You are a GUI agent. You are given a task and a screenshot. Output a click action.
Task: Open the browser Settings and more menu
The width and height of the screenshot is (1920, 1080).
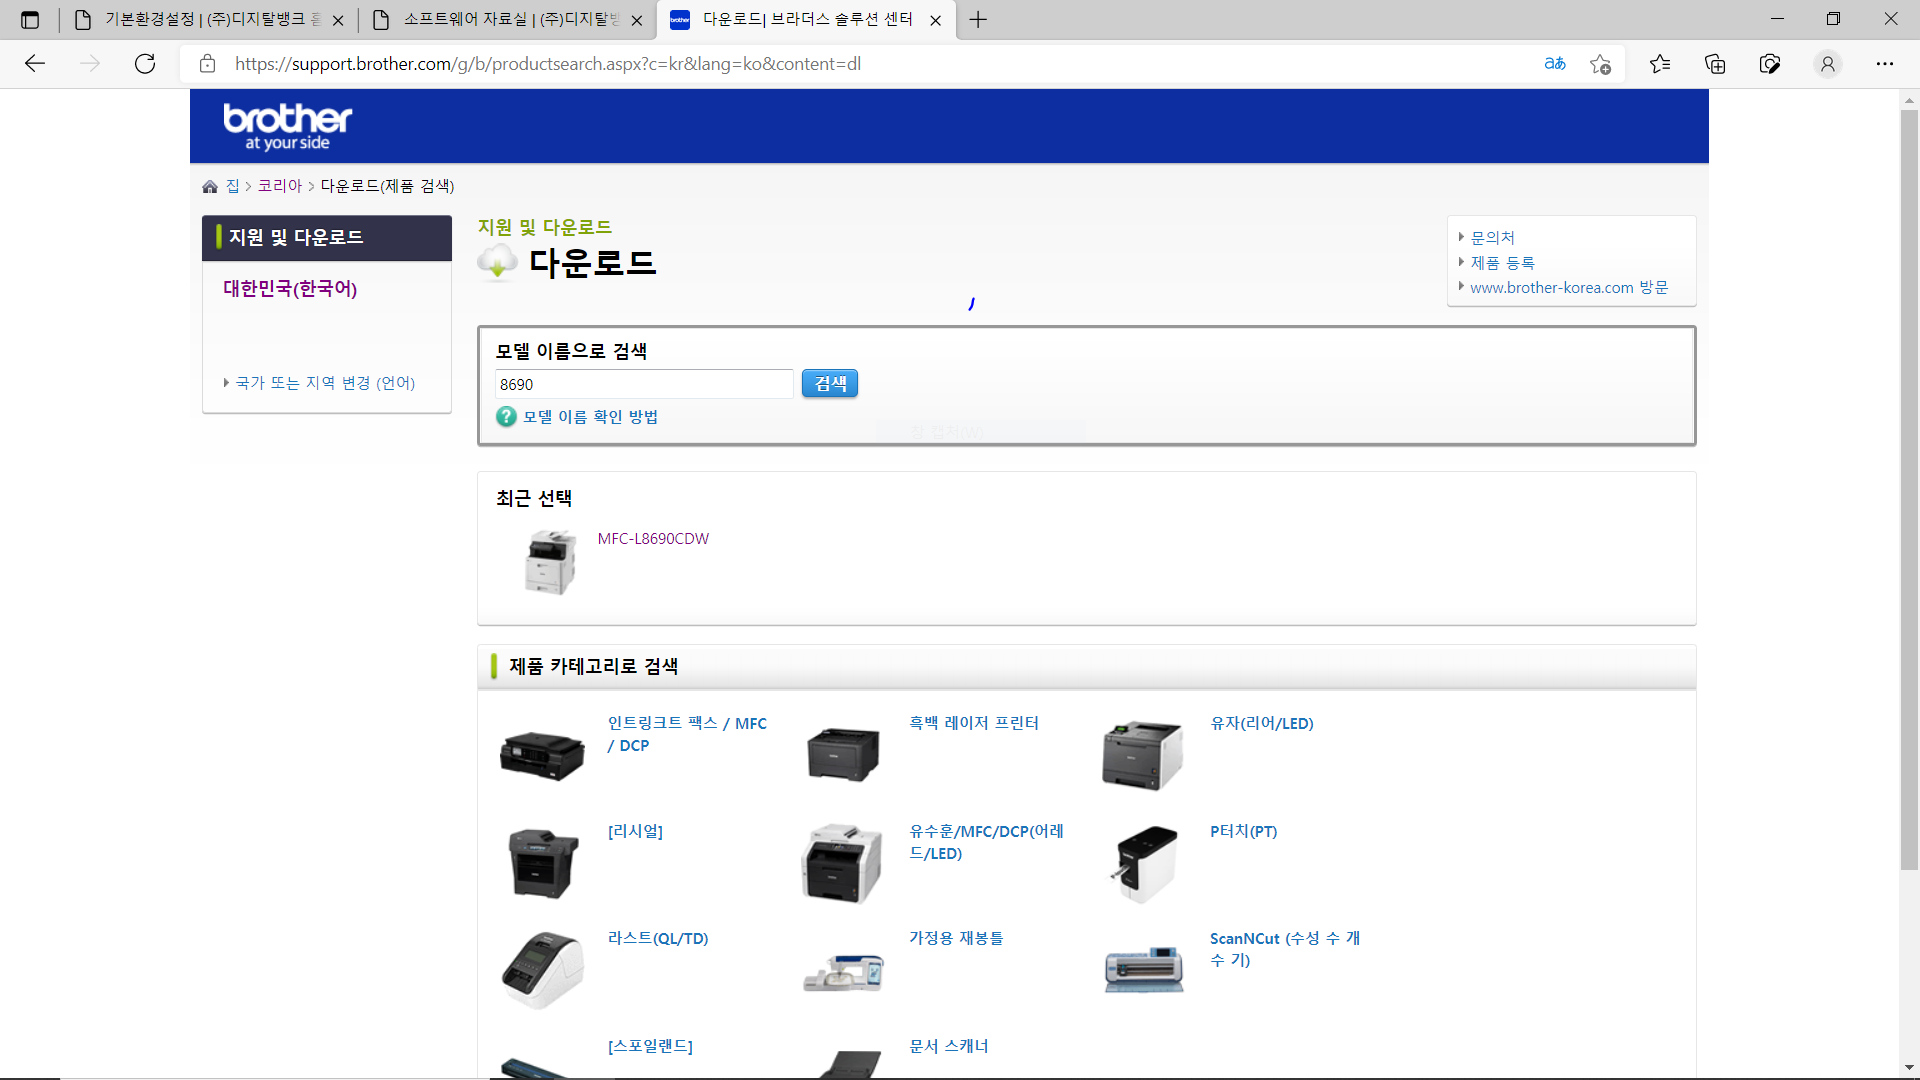1884,64
